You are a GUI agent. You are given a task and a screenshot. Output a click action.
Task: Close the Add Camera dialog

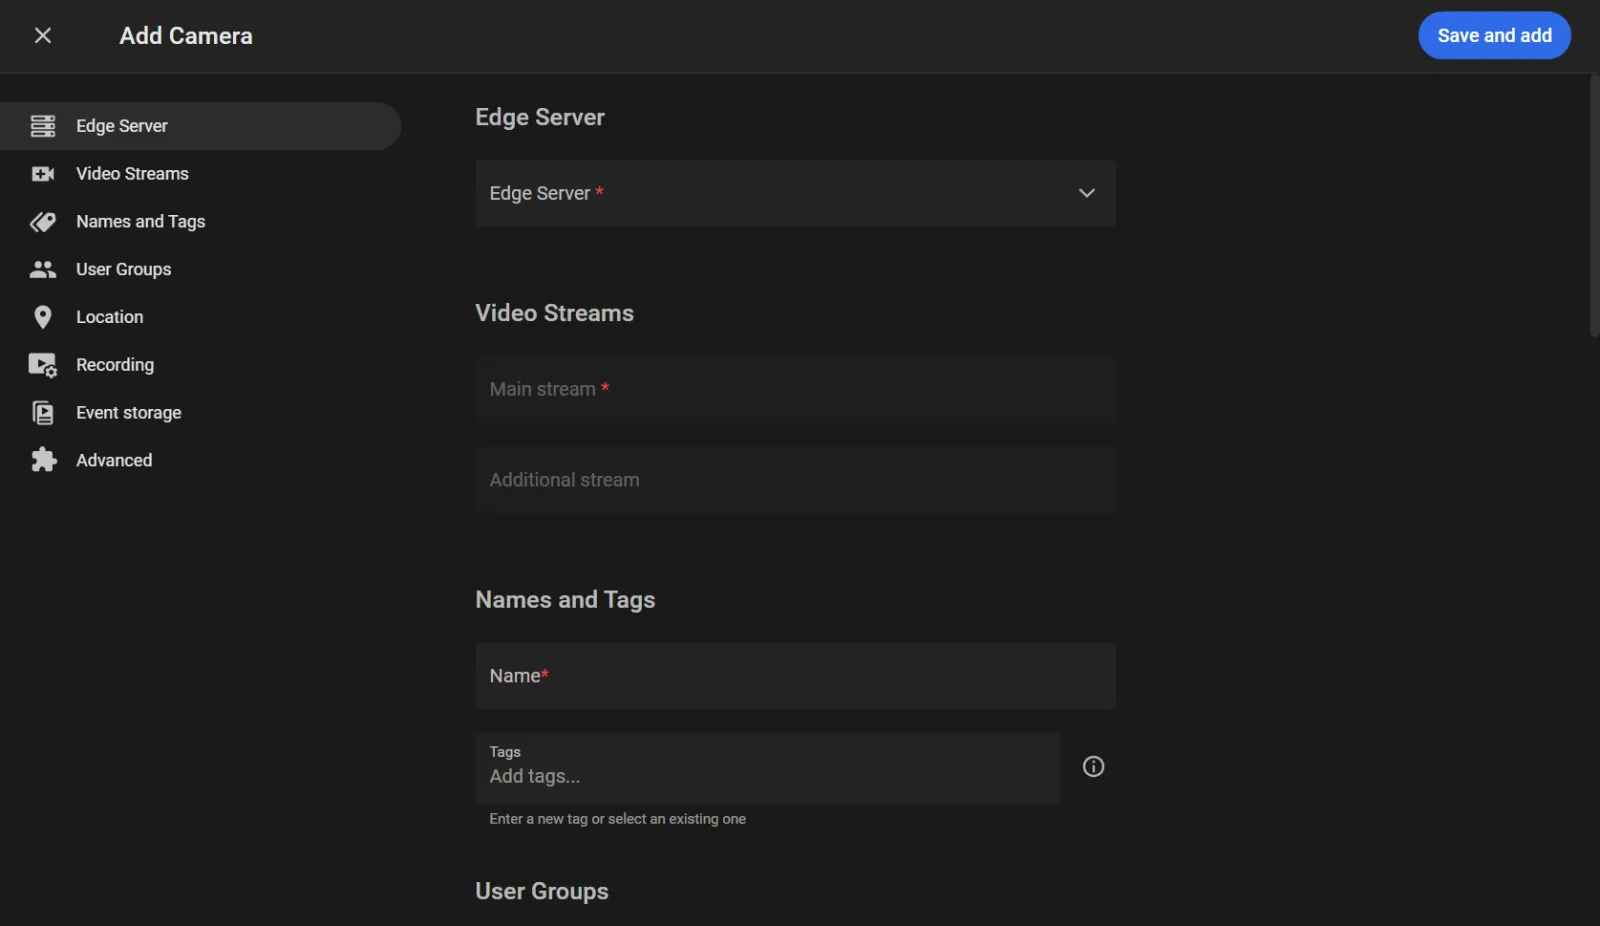click(x=43, y=36)
